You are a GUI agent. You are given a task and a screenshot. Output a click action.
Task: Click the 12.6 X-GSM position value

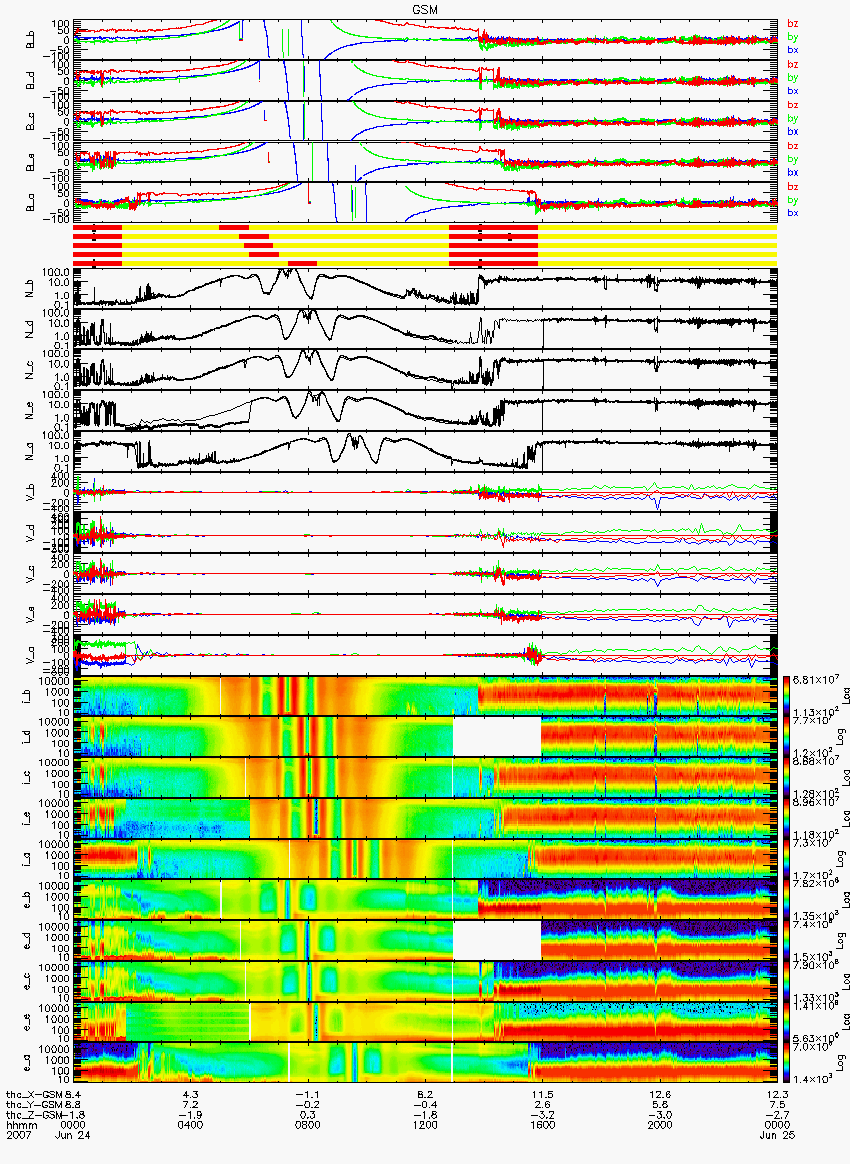tap(660, 1094)
